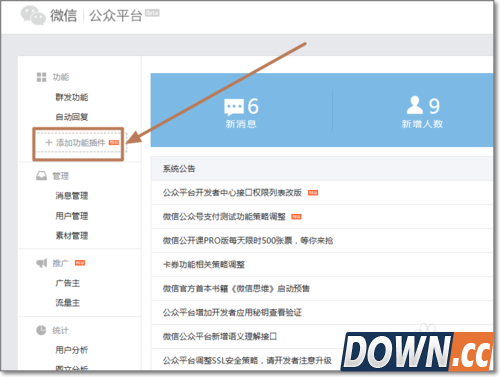This screenshot has height=377, width=500.
Task: Open announcement 公众平台增加开发者应用秘钥查看验证
Action: 232,313
